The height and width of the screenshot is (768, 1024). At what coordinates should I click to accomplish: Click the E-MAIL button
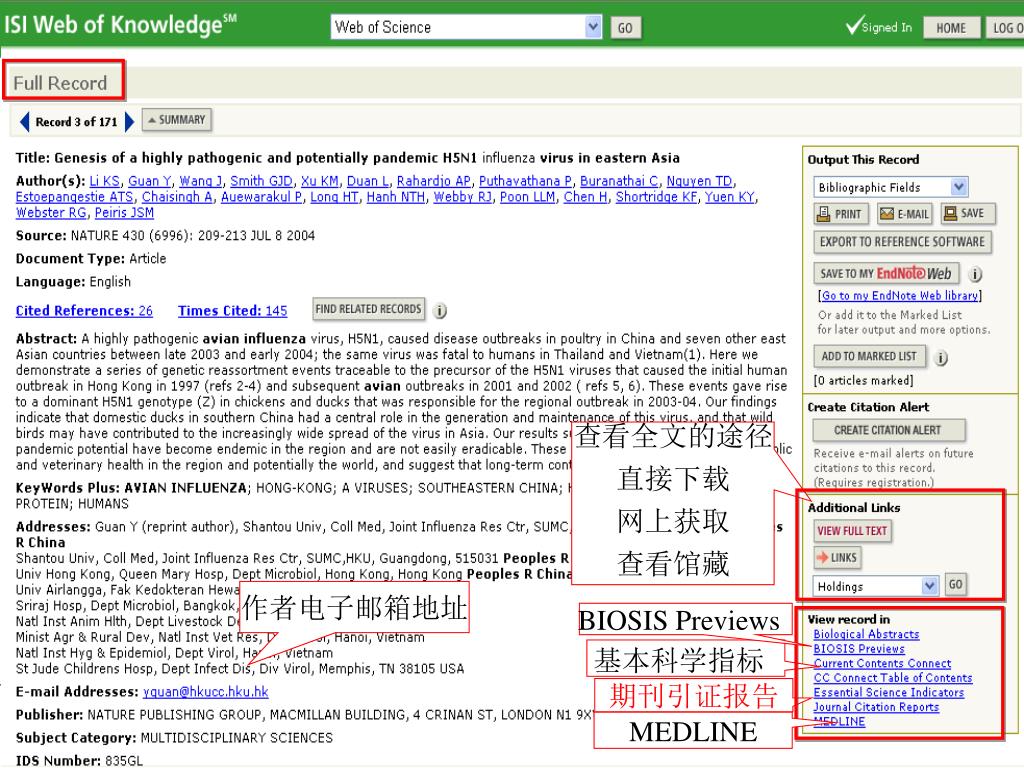(904, 214)
